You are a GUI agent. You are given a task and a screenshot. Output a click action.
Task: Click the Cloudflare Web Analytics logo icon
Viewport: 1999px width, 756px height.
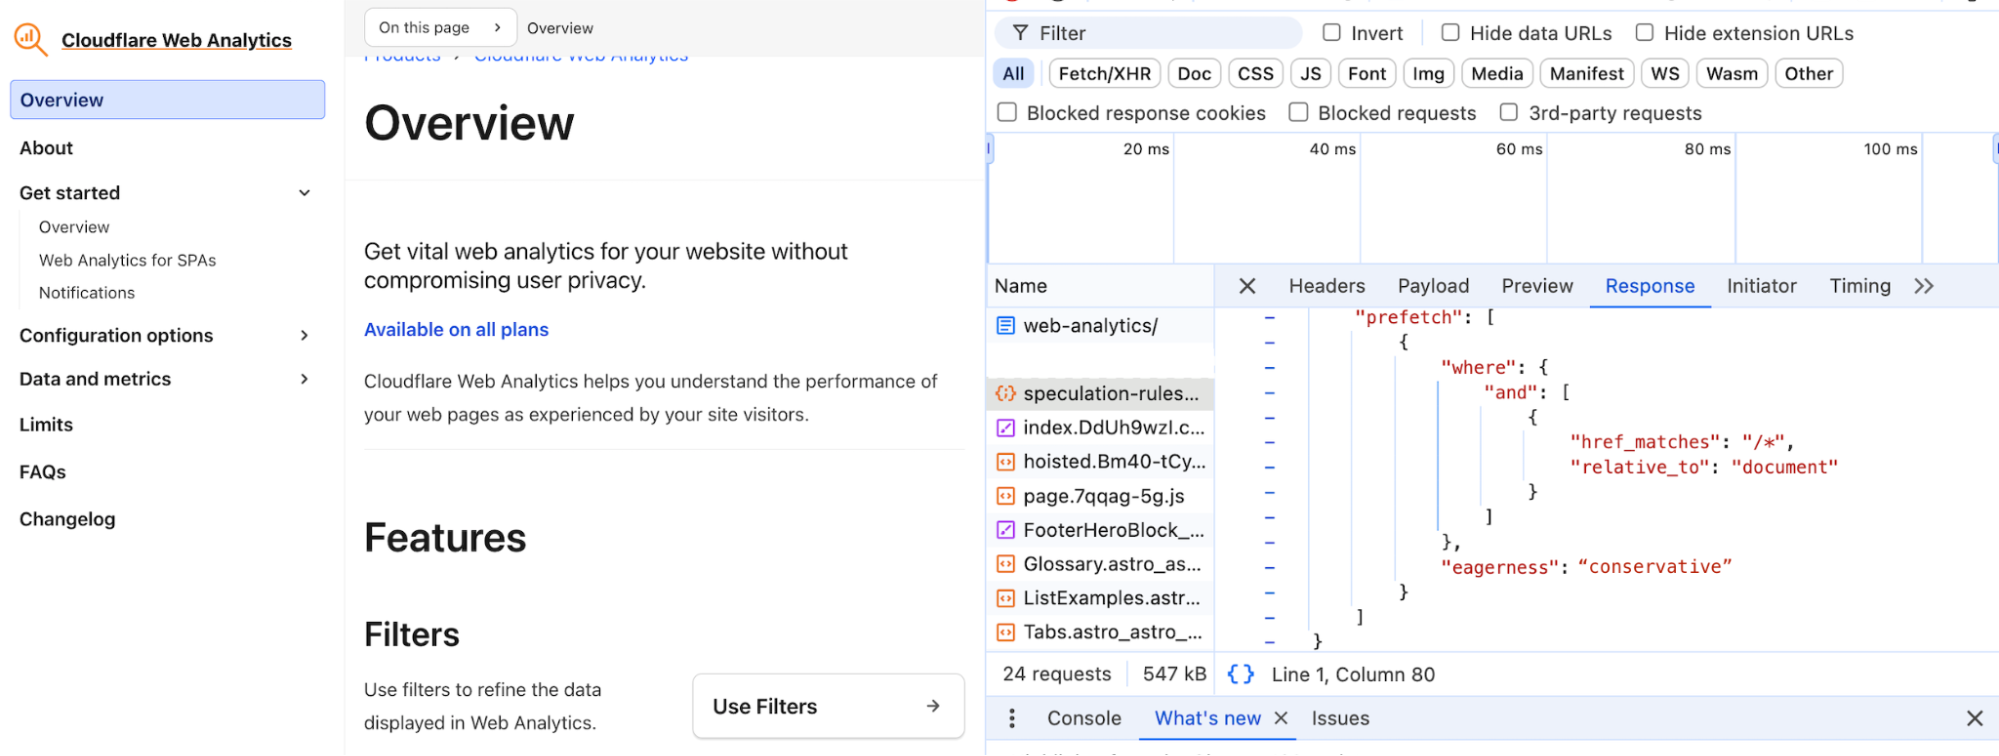point(30,40)
